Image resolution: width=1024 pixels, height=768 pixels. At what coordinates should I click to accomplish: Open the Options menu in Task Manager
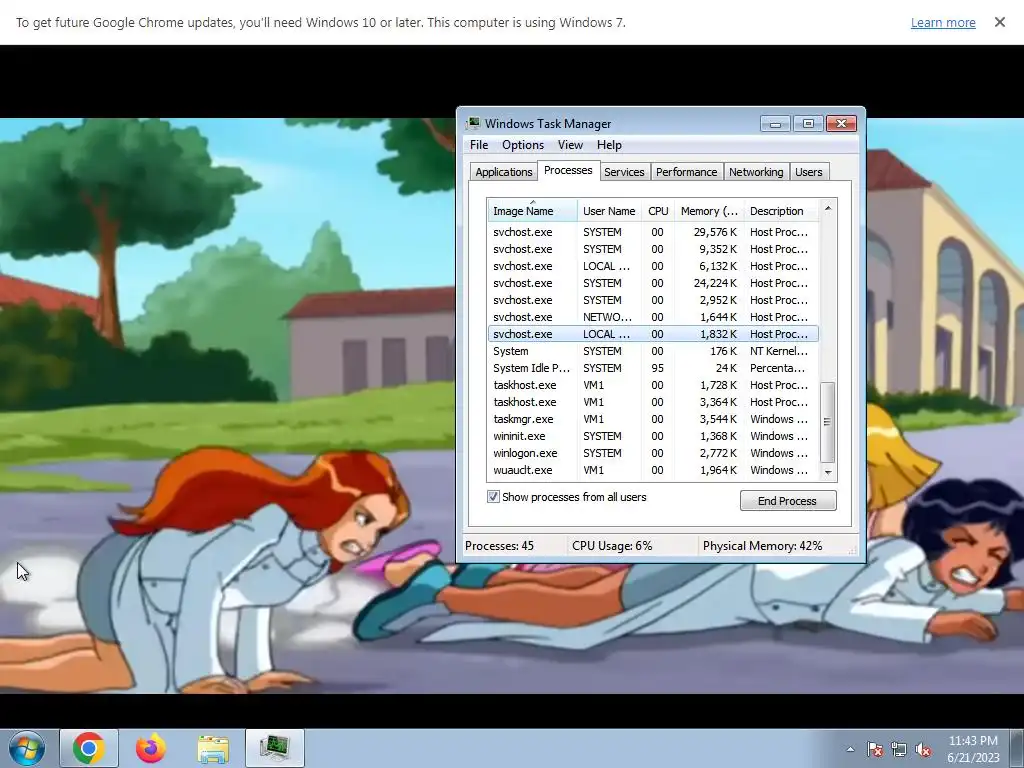pyautogui.click(x=522, y=145)
